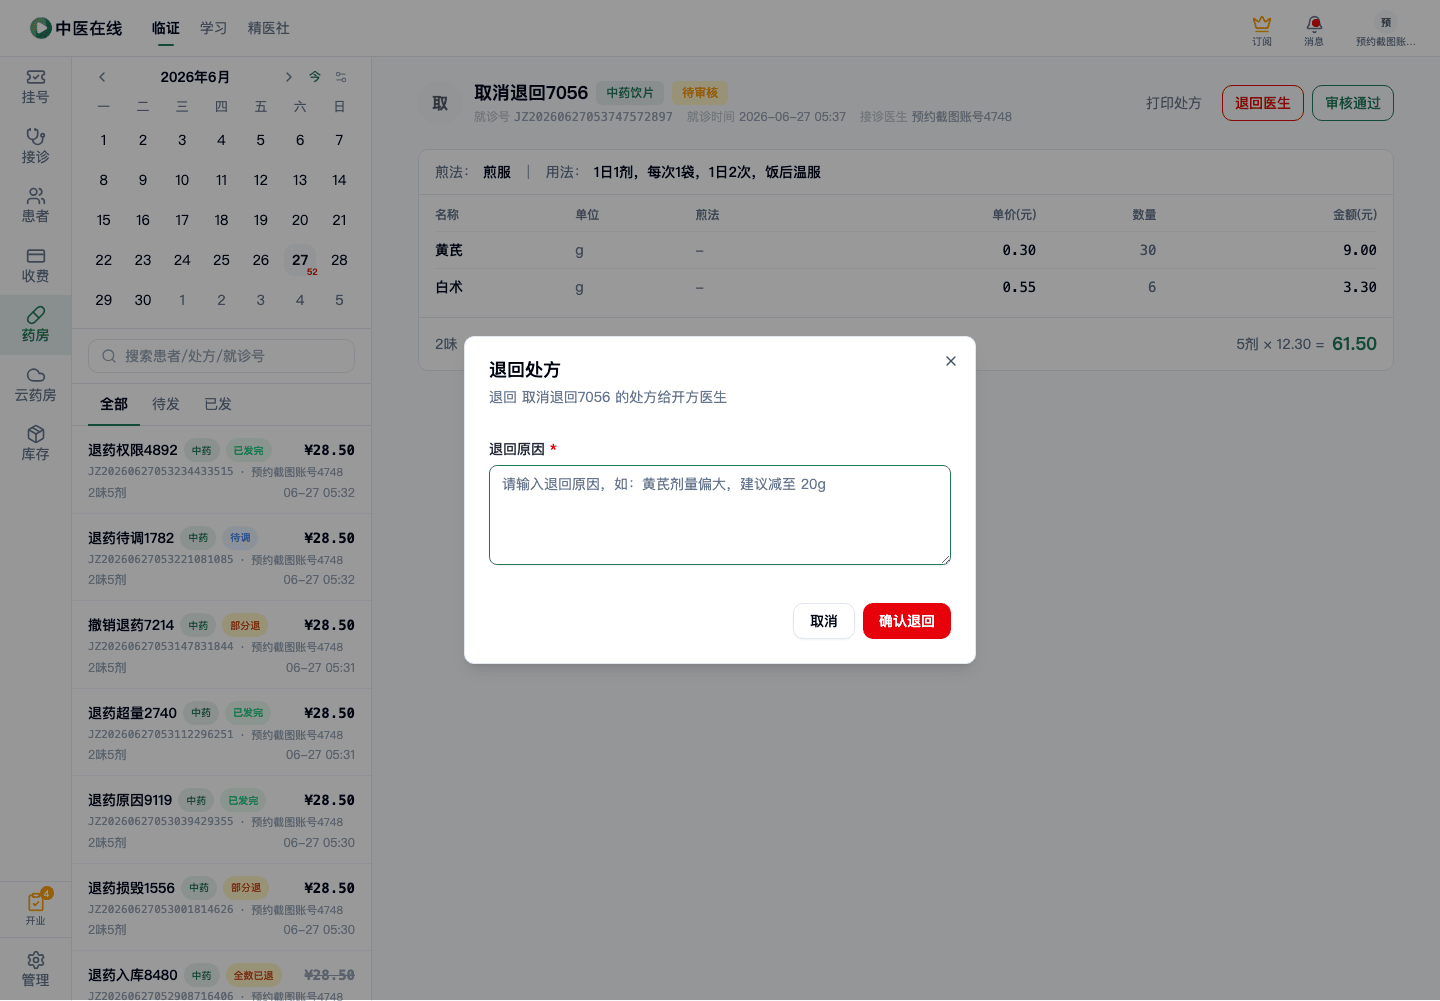Open prescription 退药待调1782

coord(221,558)
